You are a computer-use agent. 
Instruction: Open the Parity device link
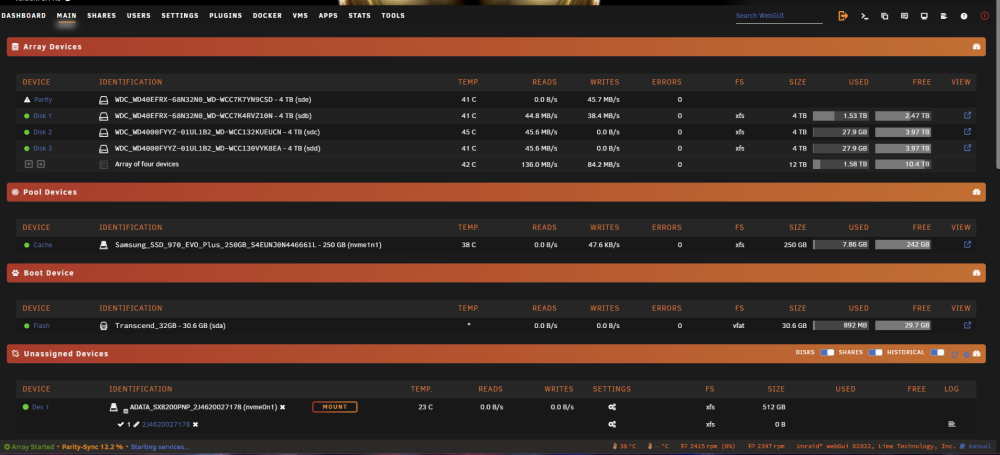pos(43,100)
